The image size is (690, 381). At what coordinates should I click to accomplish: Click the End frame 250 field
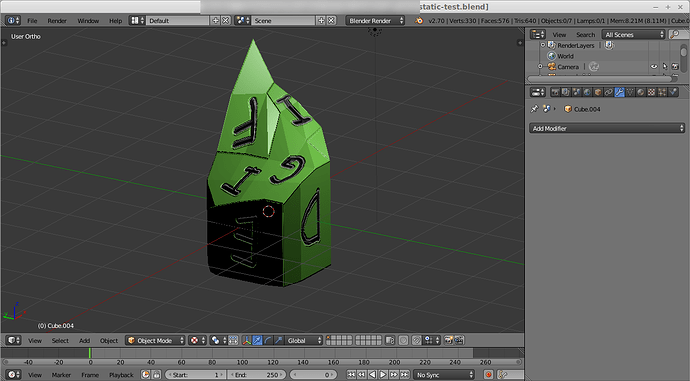point(257,375)
